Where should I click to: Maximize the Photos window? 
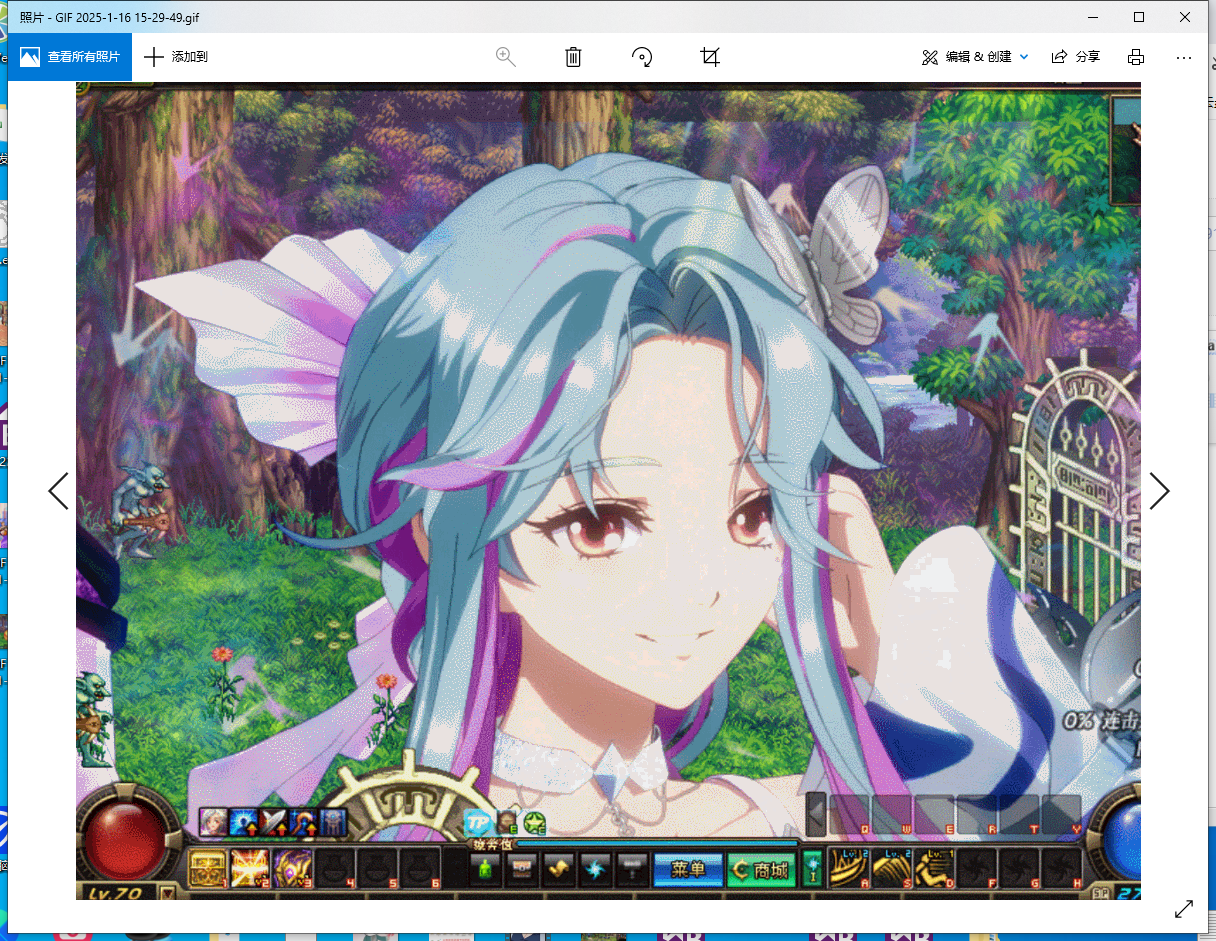click(1139, 17)
